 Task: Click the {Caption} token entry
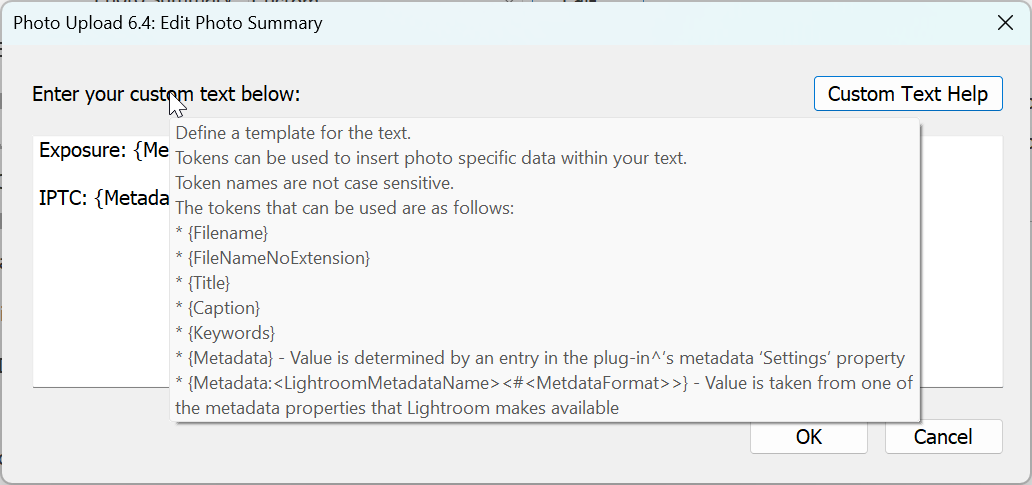pos(224,308)
